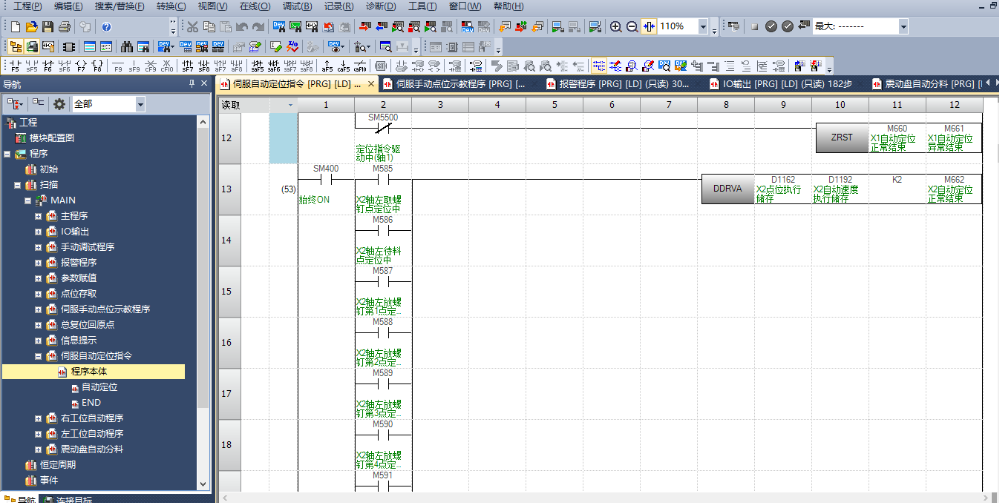Click the Print icon

click(64, 27)
